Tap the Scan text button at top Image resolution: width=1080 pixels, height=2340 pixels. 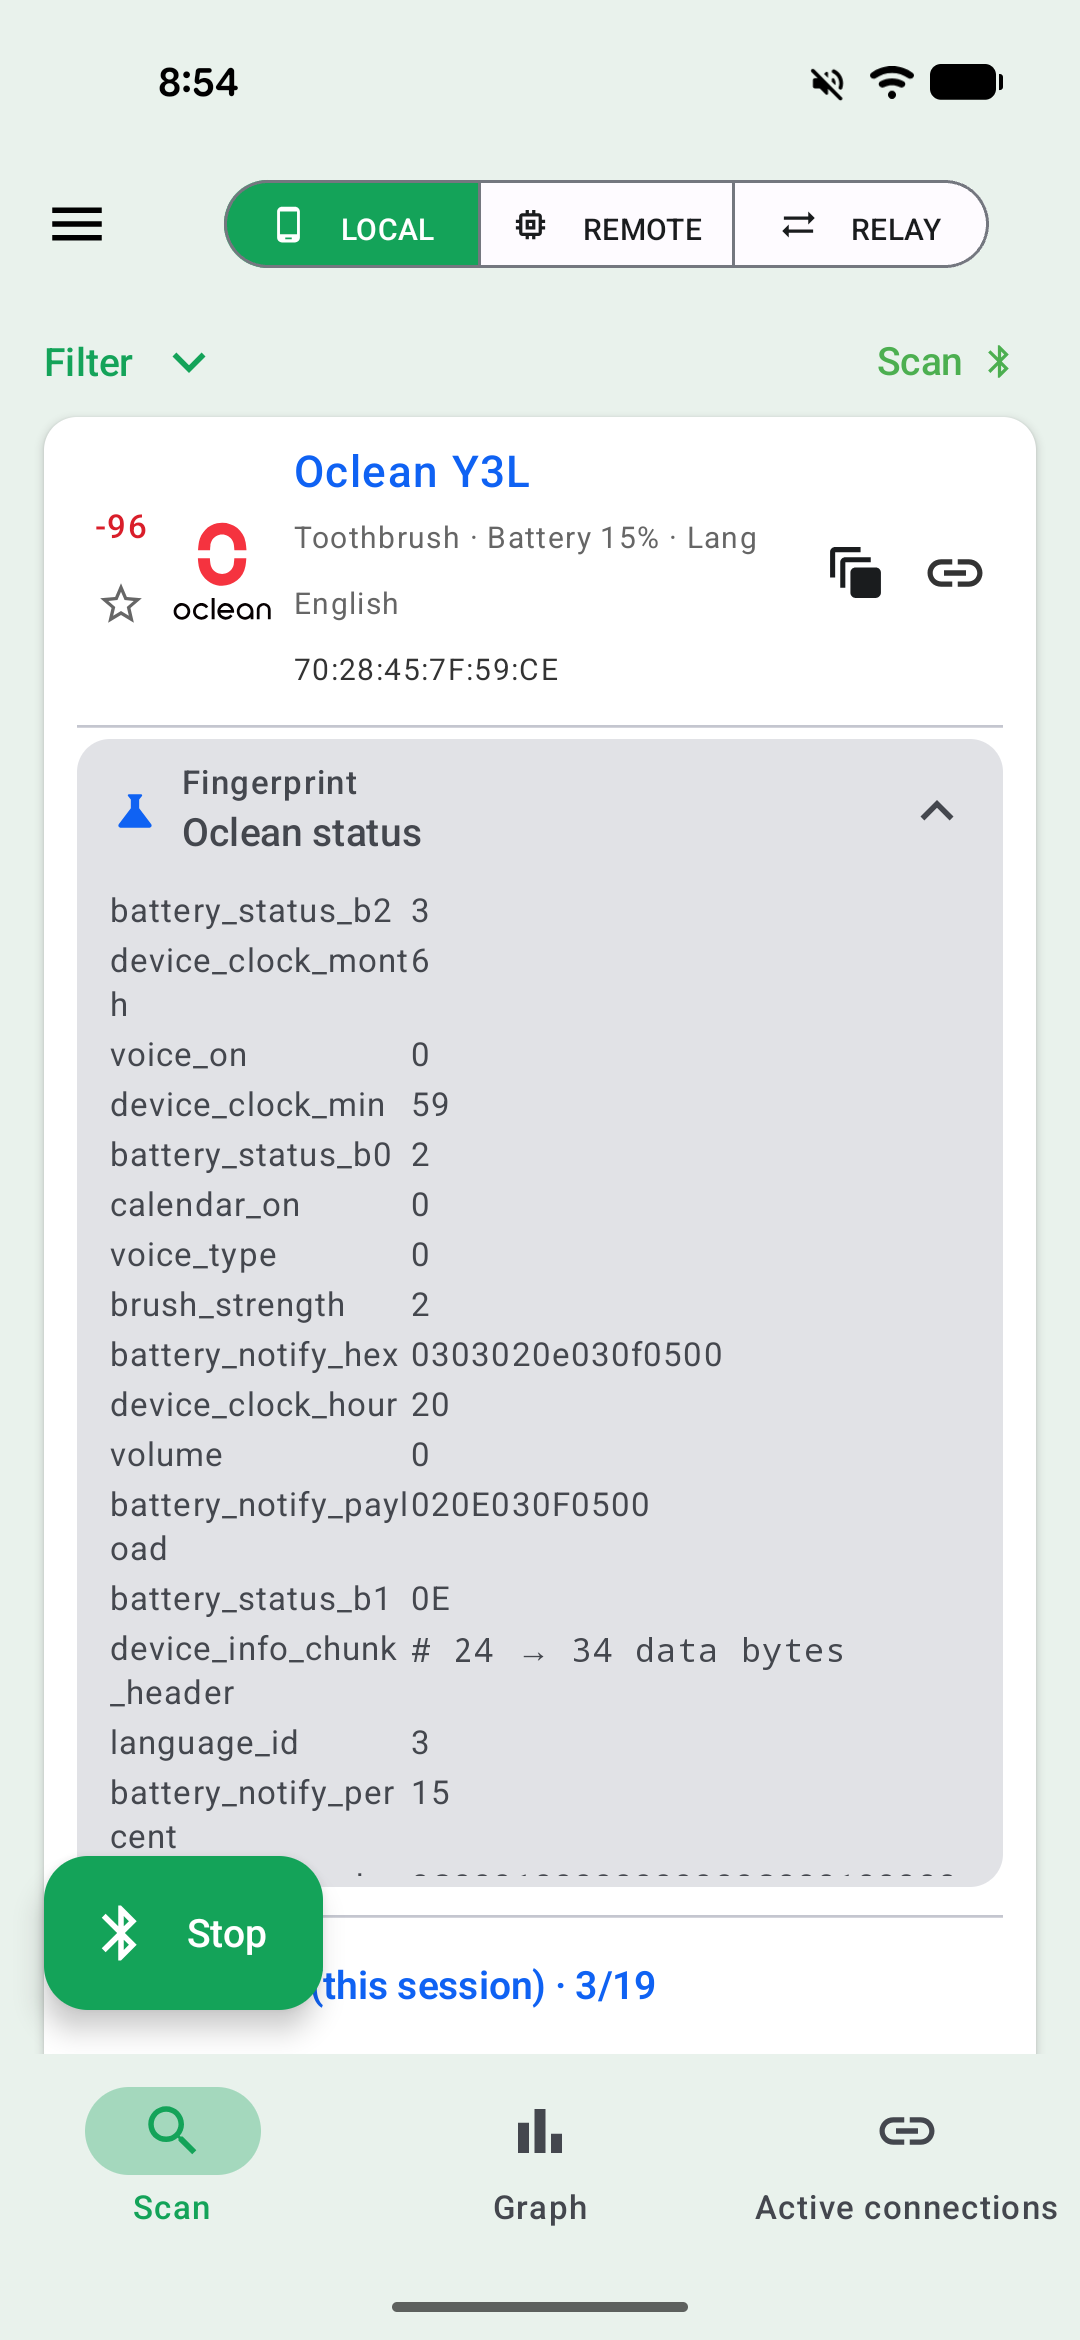[x=919, y=362]
